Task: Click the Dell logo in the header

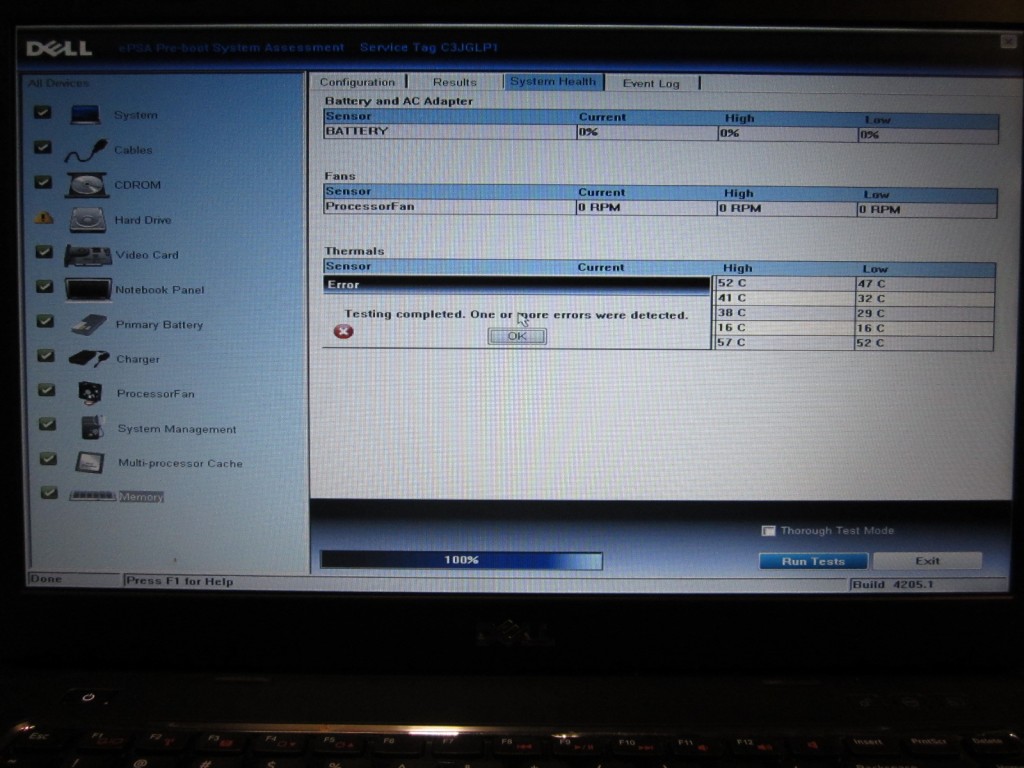Action: 59,48
